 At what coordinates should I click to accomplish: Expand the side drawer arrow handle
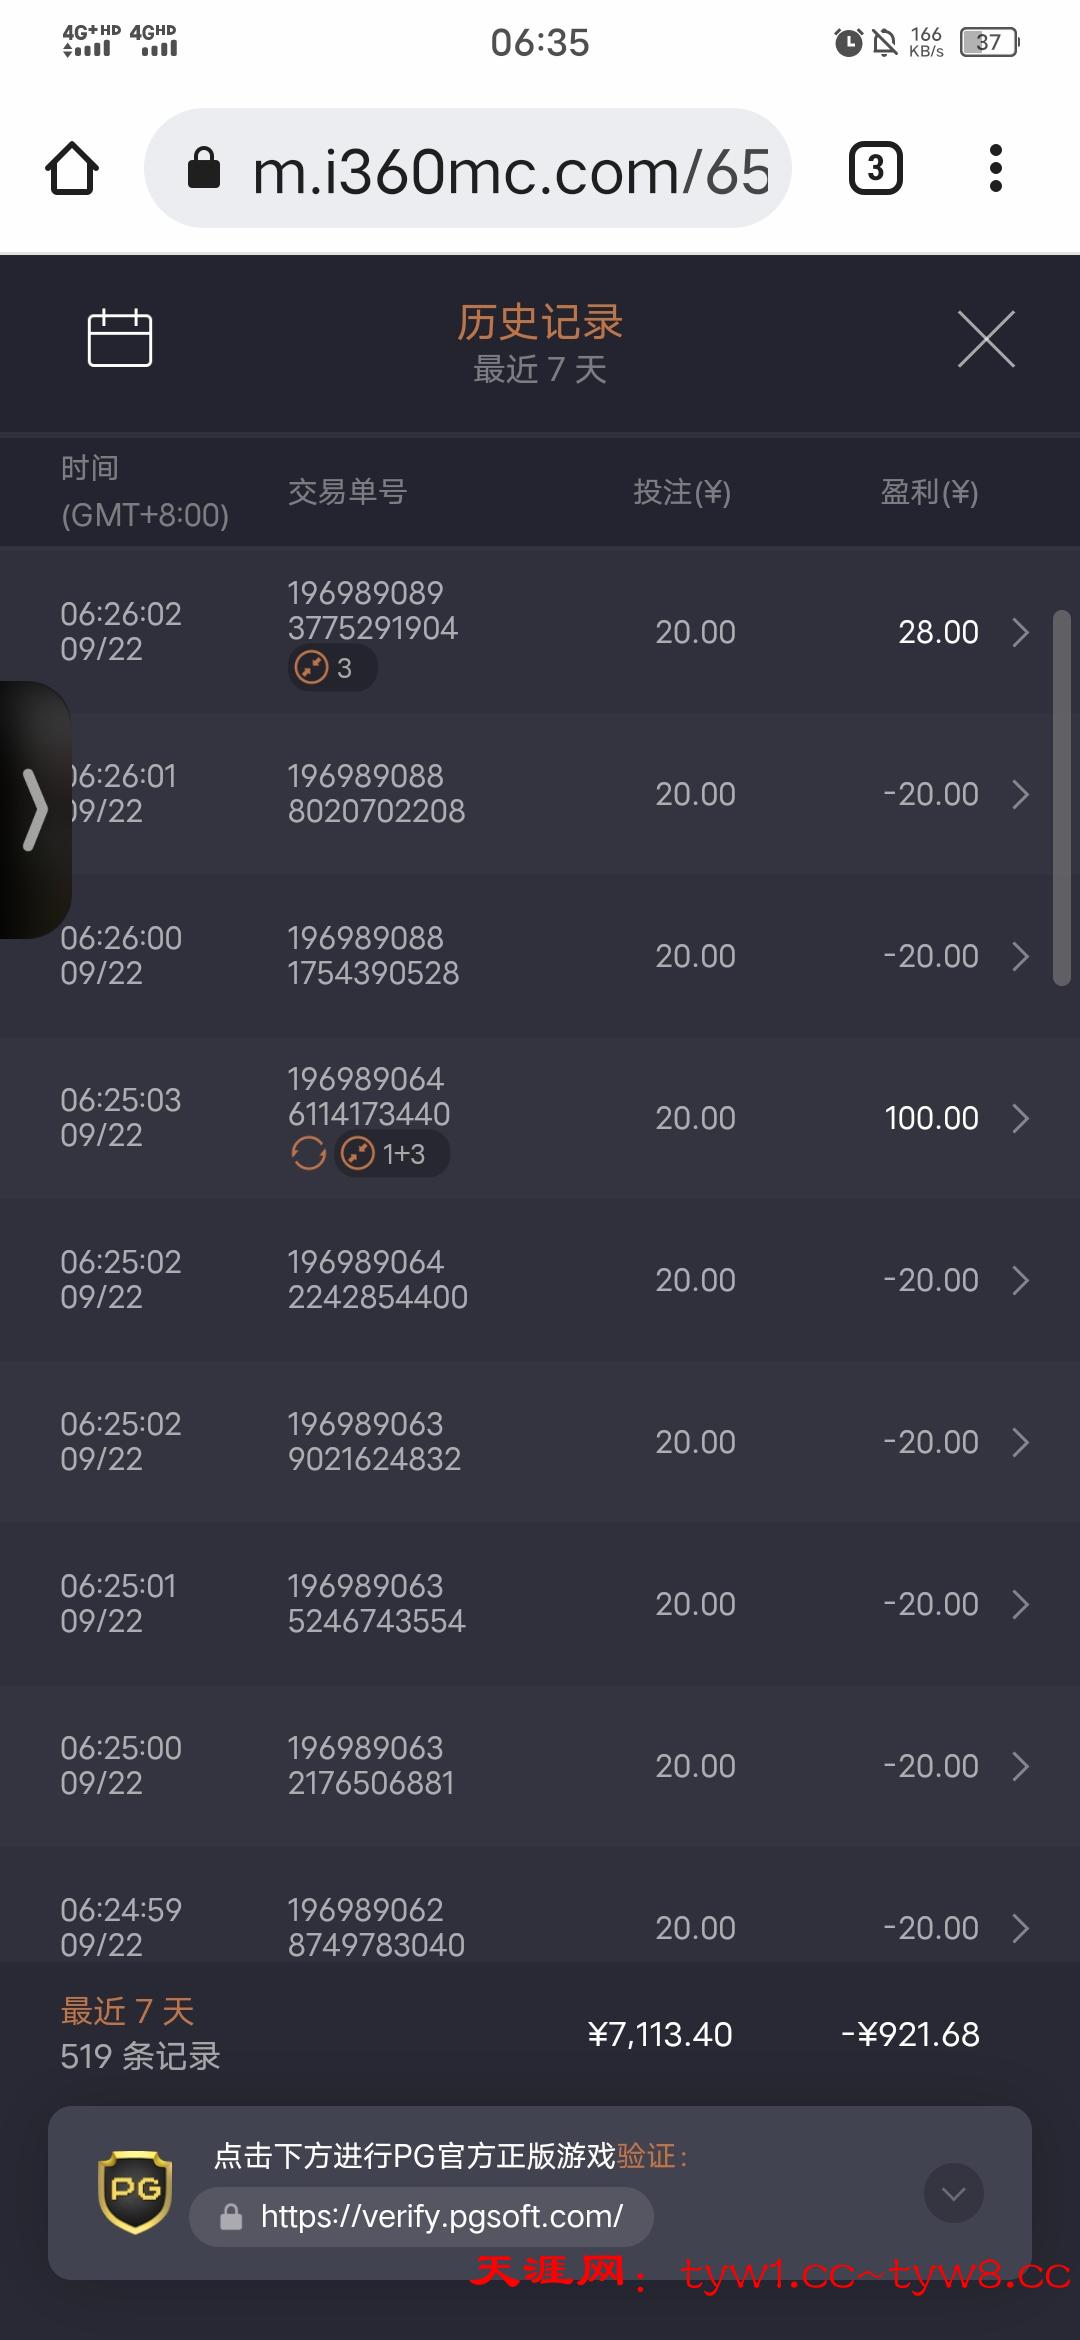tap(35, 810)
